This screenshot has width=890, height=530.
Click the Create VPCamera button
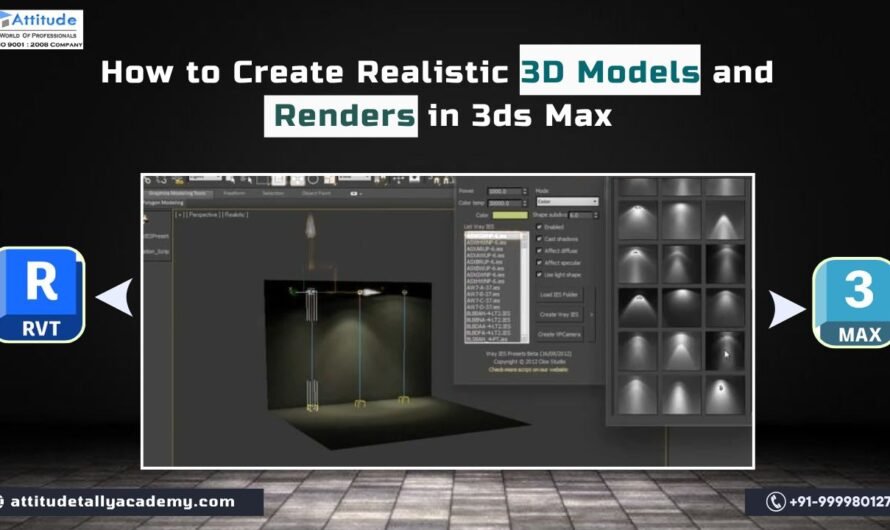click(559, 334)
